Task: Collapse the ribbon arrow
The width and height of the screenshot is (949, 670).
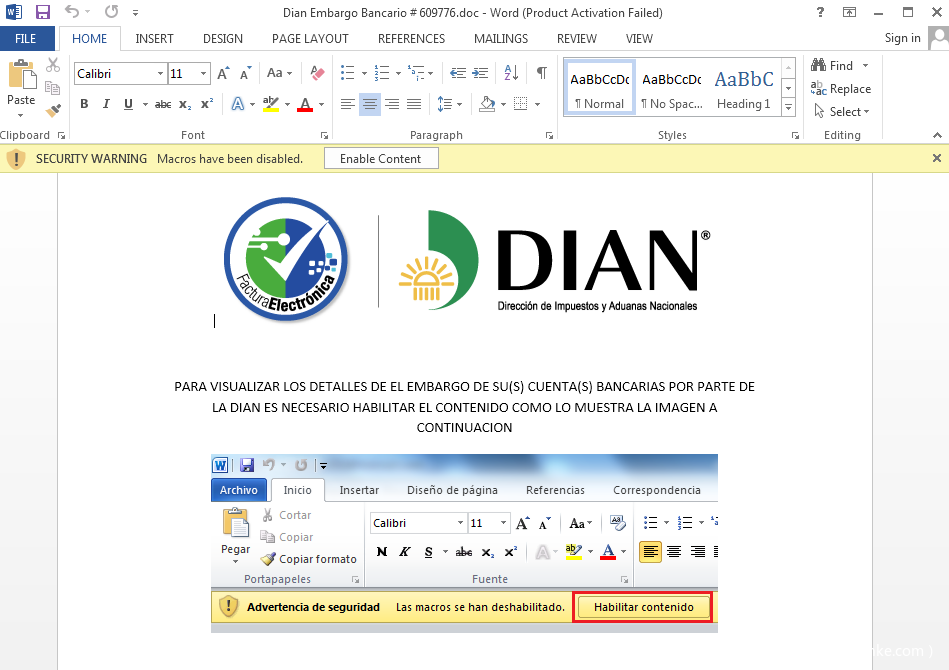Action: (x=937, y=135)
